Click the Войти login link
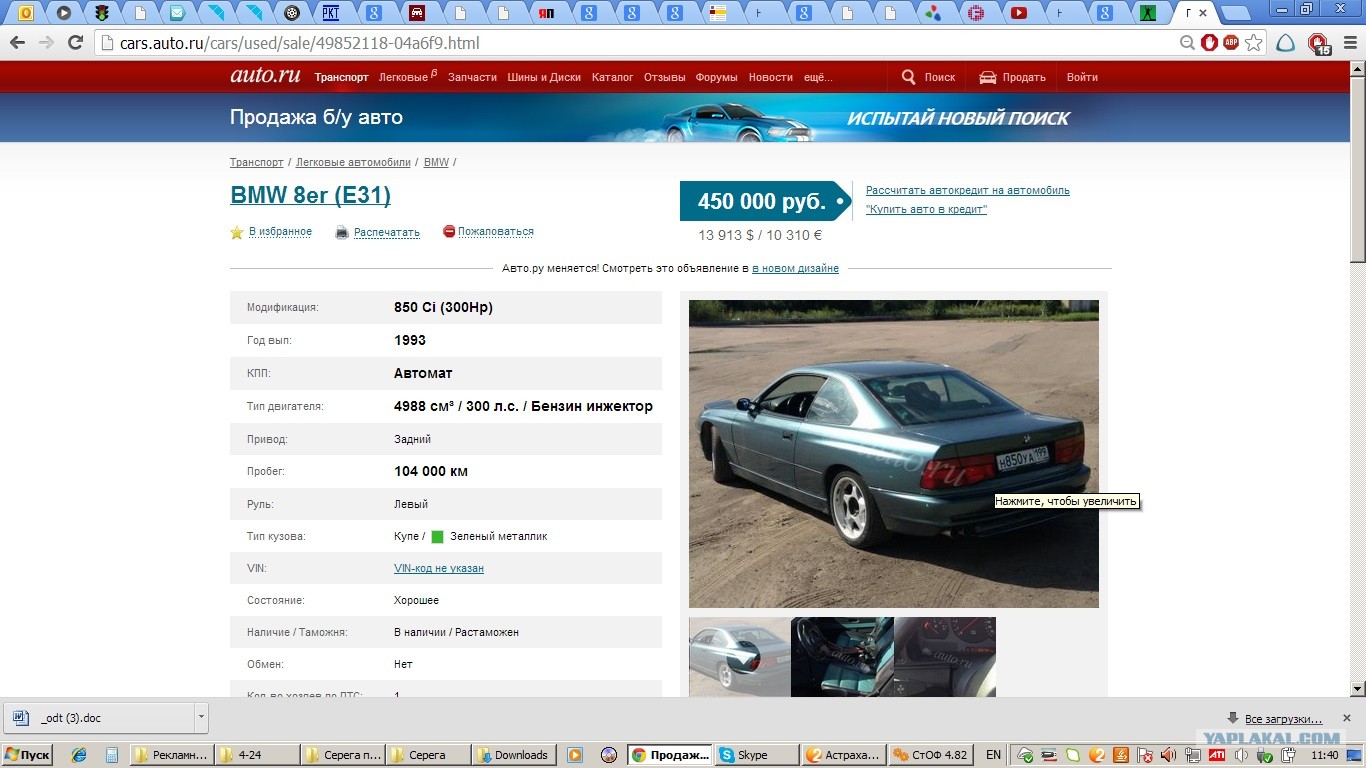 [1082, 77]
